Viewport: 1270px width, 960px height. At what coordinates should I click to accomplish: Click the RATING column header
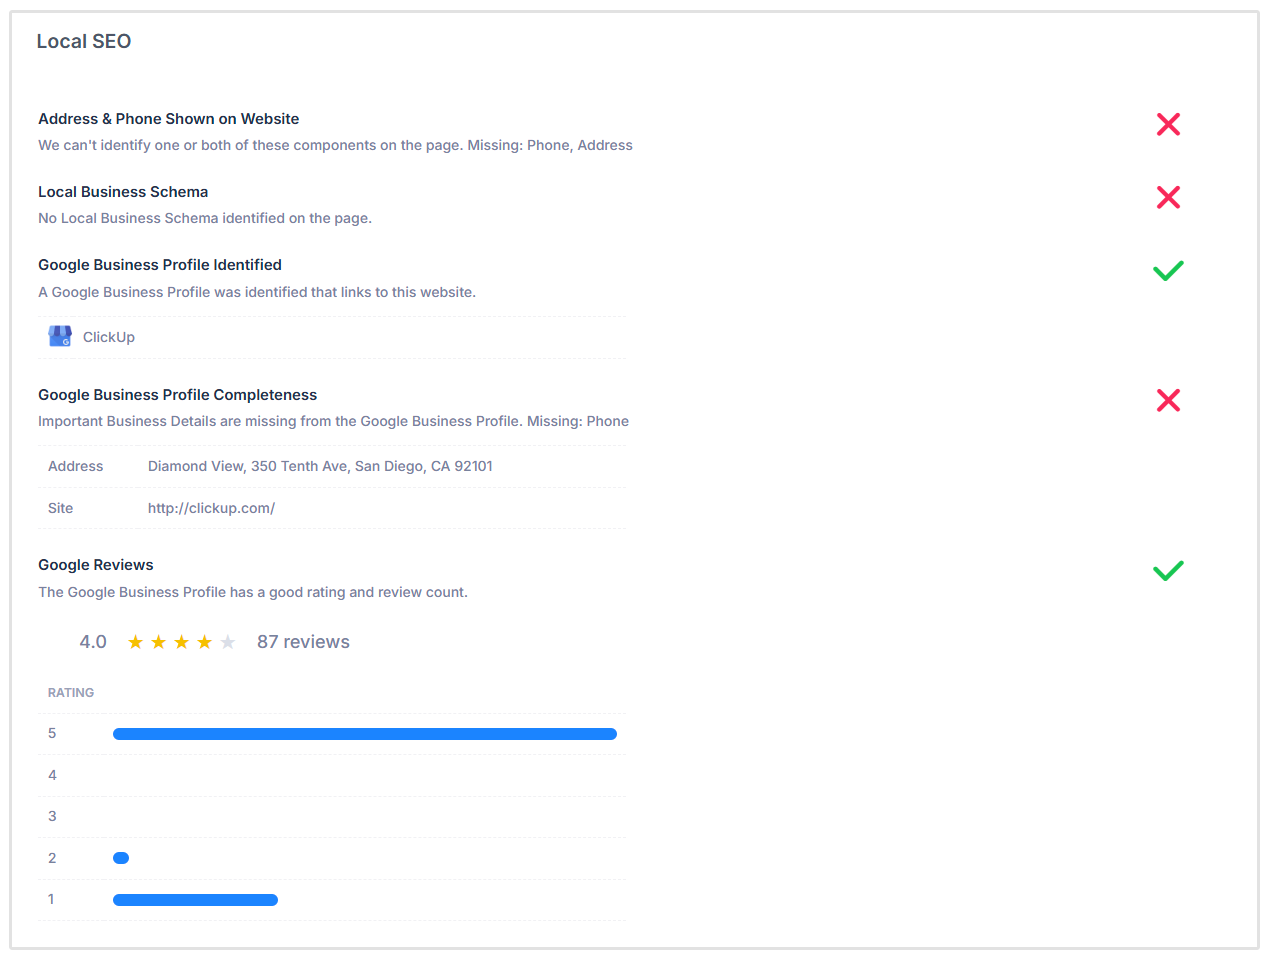click(70, 692)
